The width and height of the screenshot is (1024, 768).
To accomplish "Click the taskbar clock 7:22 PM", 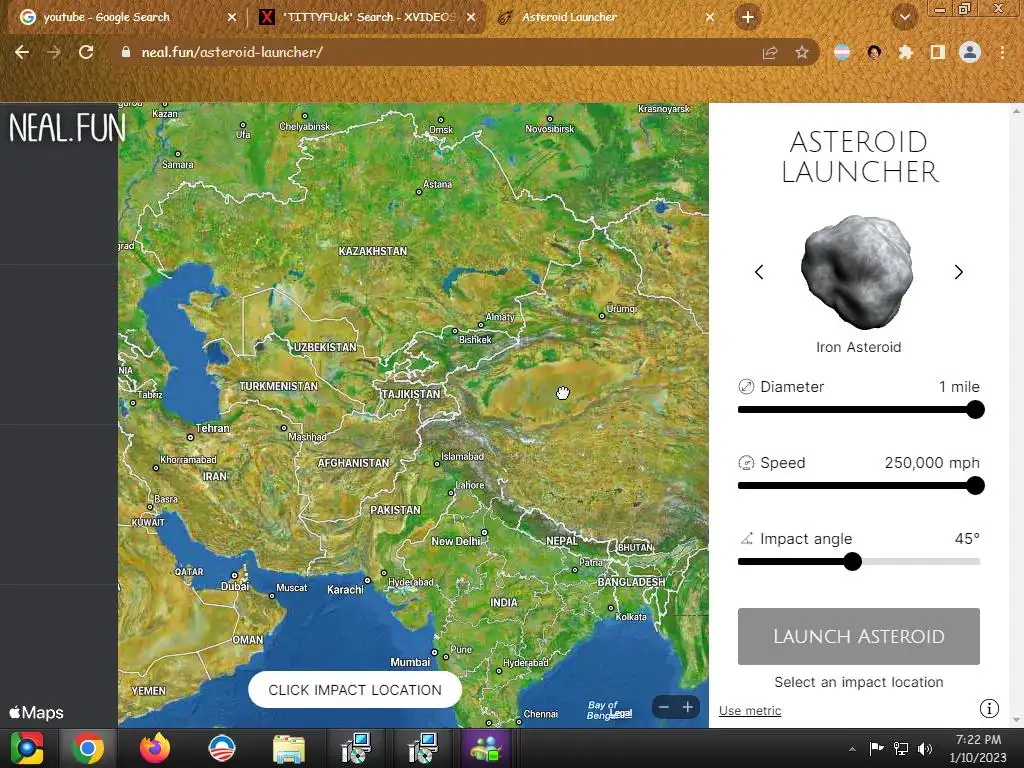I will (978, 740).
